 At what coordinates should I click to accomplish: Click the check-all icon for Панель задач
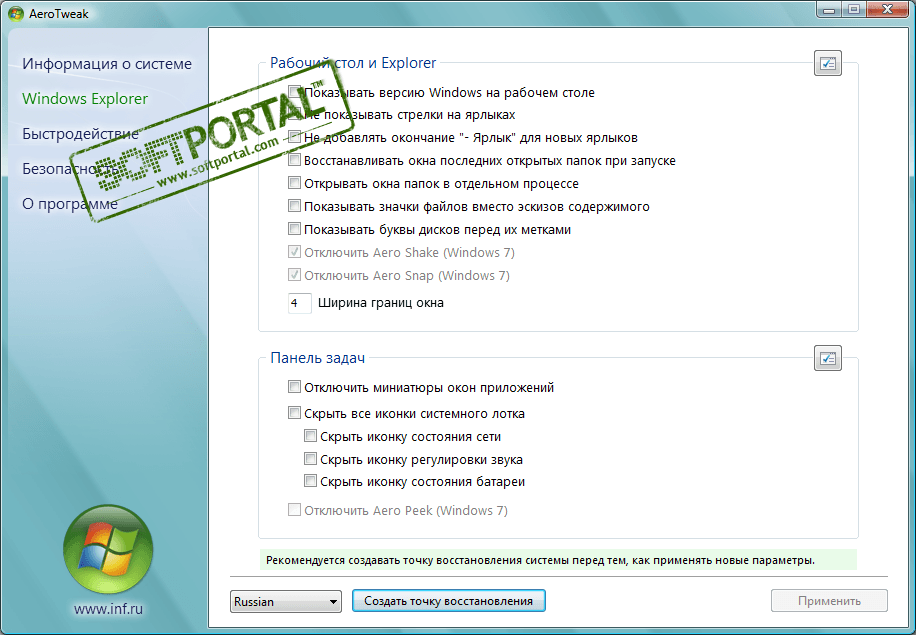click(x=827, y=358)
